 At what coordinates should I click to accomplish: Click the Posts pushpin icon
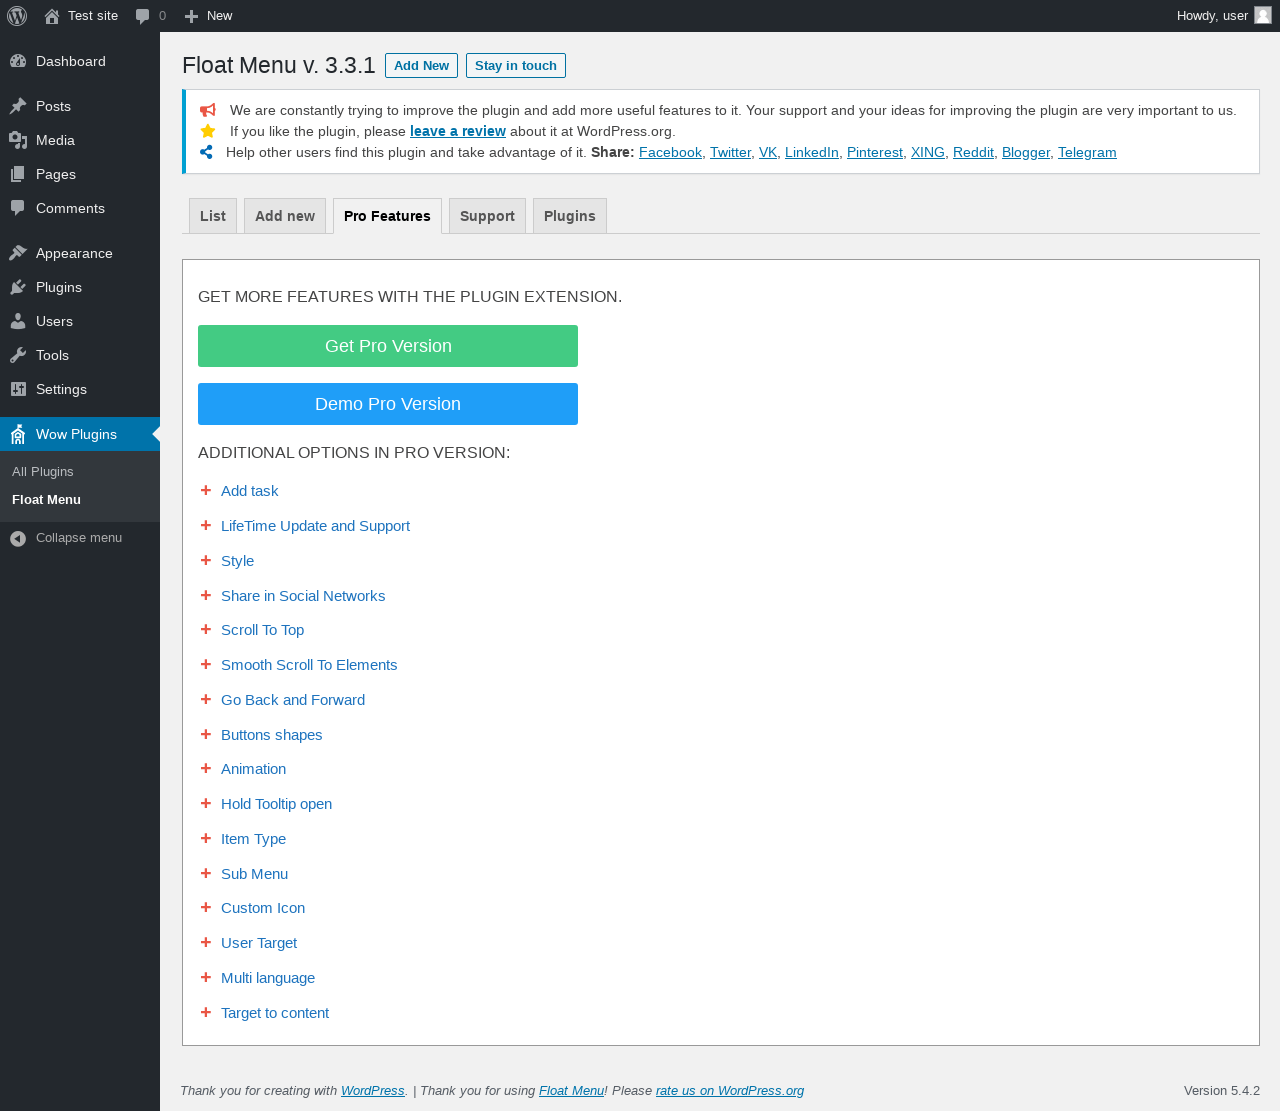18,106
